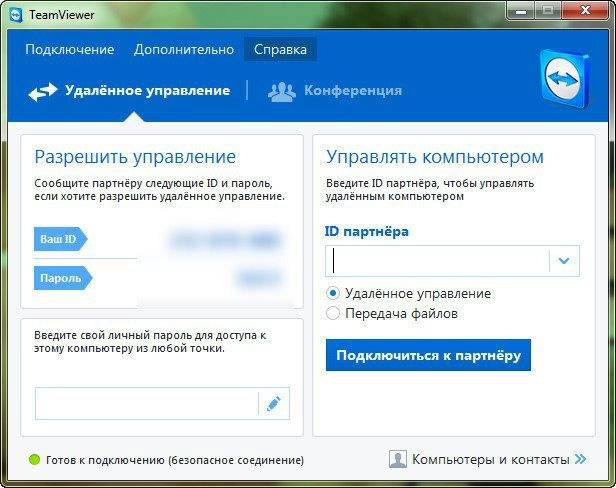The width and height of the screenshot is (616, 488).
Task: Expand the ID партнёра dropdown arrow
Action: tap(564, 261)
